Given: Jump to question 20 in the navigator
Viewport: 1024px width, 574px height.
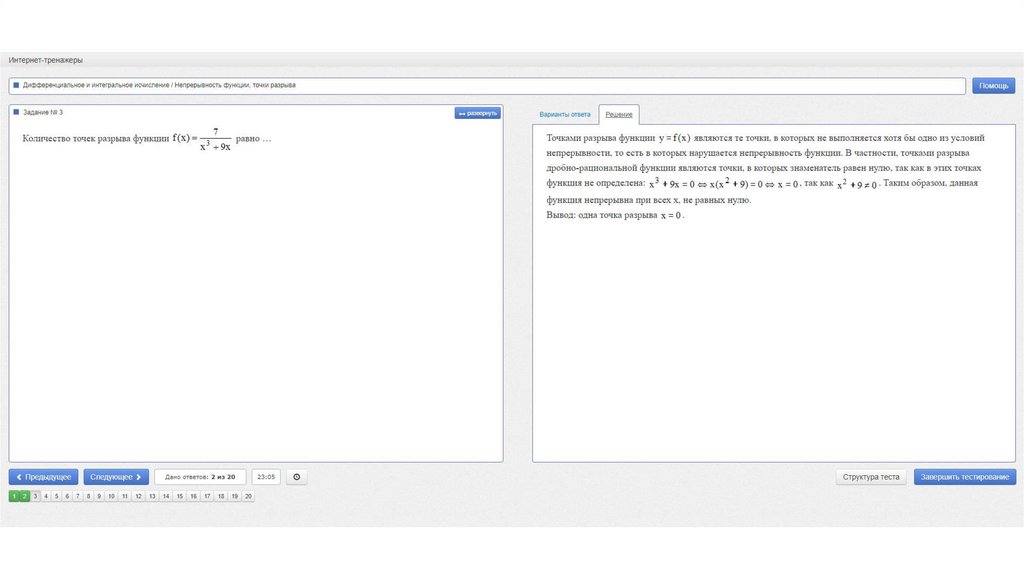Looking at the screenshot, I should point(248,496).
